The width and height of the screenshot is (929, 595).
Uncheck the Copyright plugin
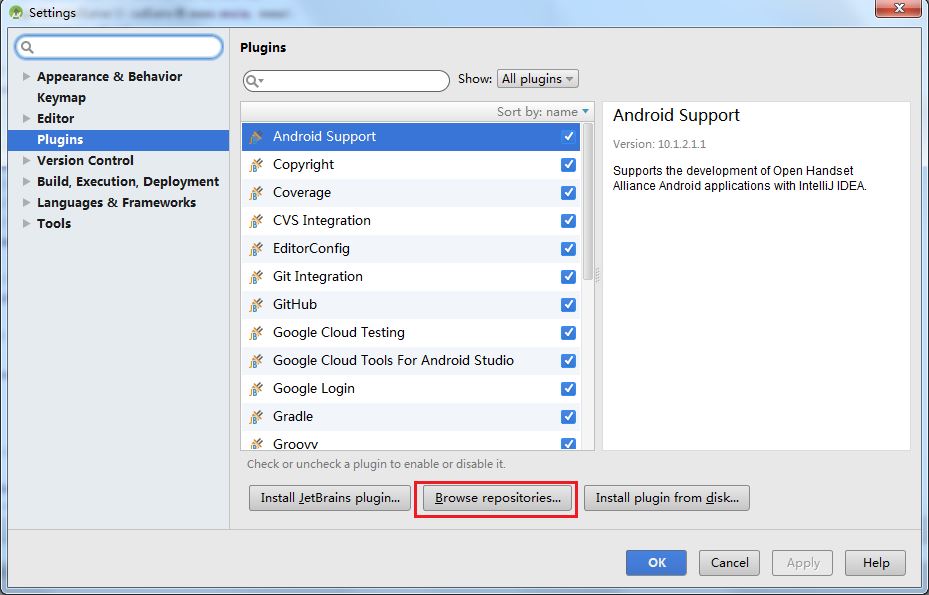(568, 165)
